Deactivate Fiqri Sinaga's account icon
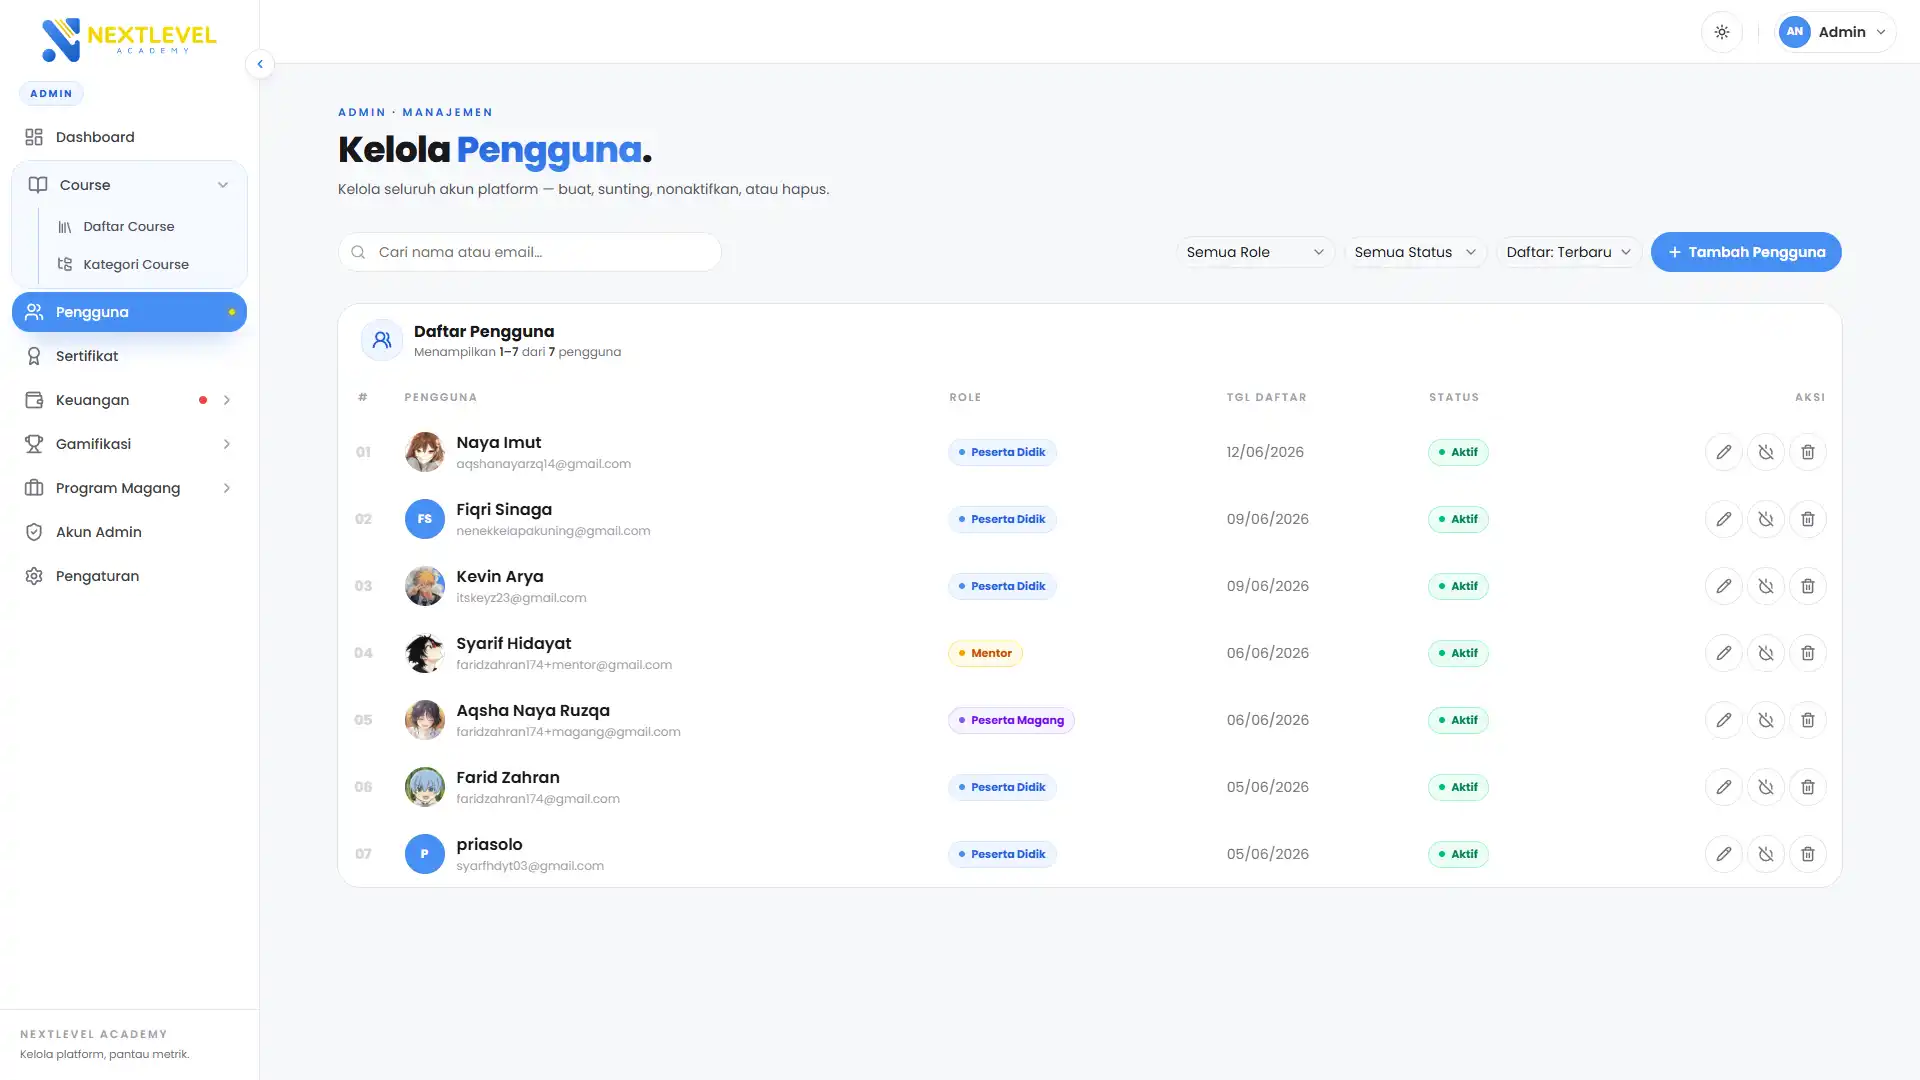1920x1080 pixels. (x=1765, y=519)
